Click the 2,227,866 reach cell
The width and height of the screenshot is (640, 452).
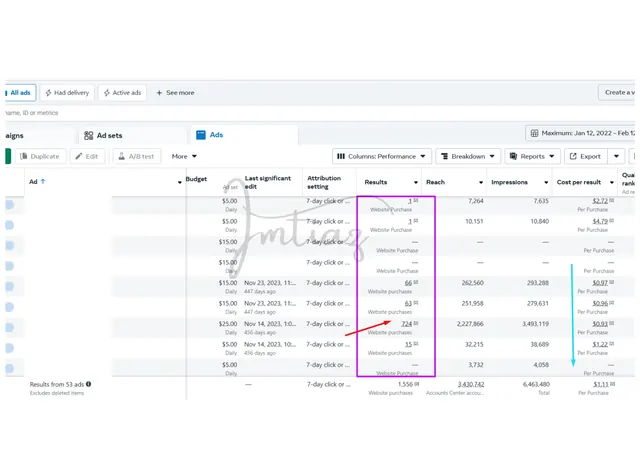470,324
